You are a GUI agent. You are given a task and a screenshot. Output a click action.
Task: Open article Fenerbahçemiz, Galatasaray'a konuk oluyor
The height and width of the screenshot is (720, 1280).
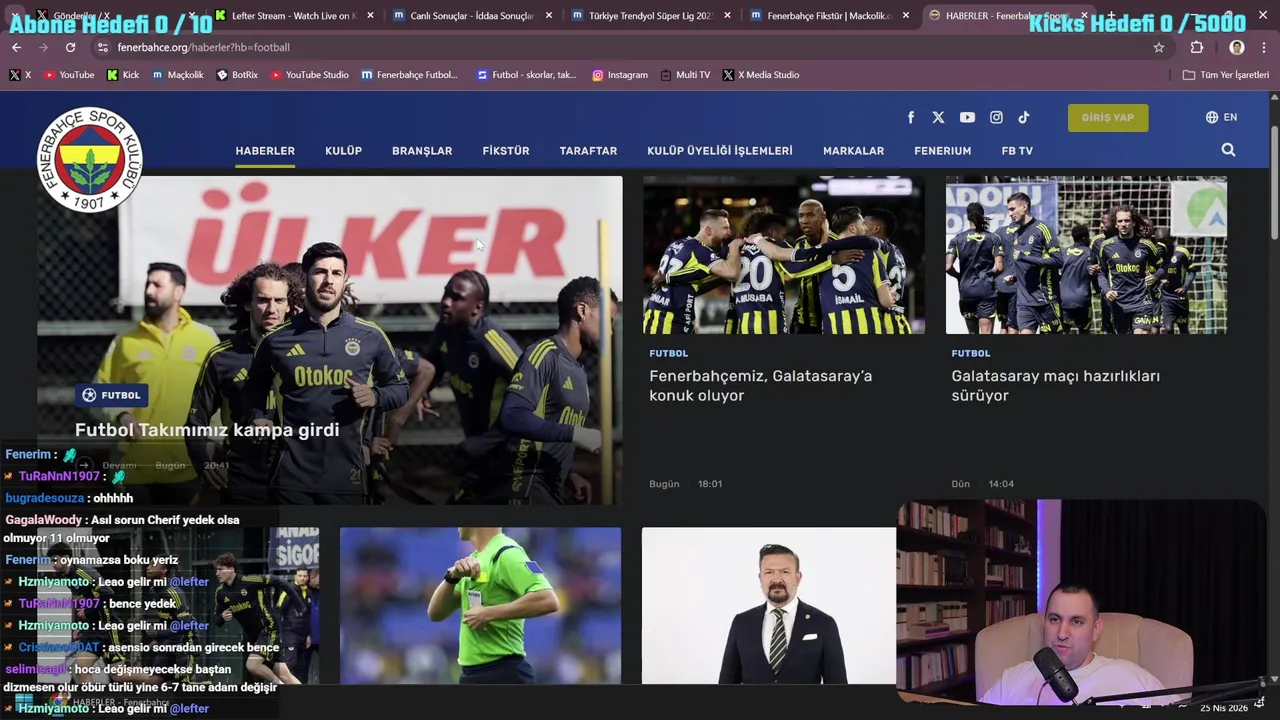[x=761, y=386]
